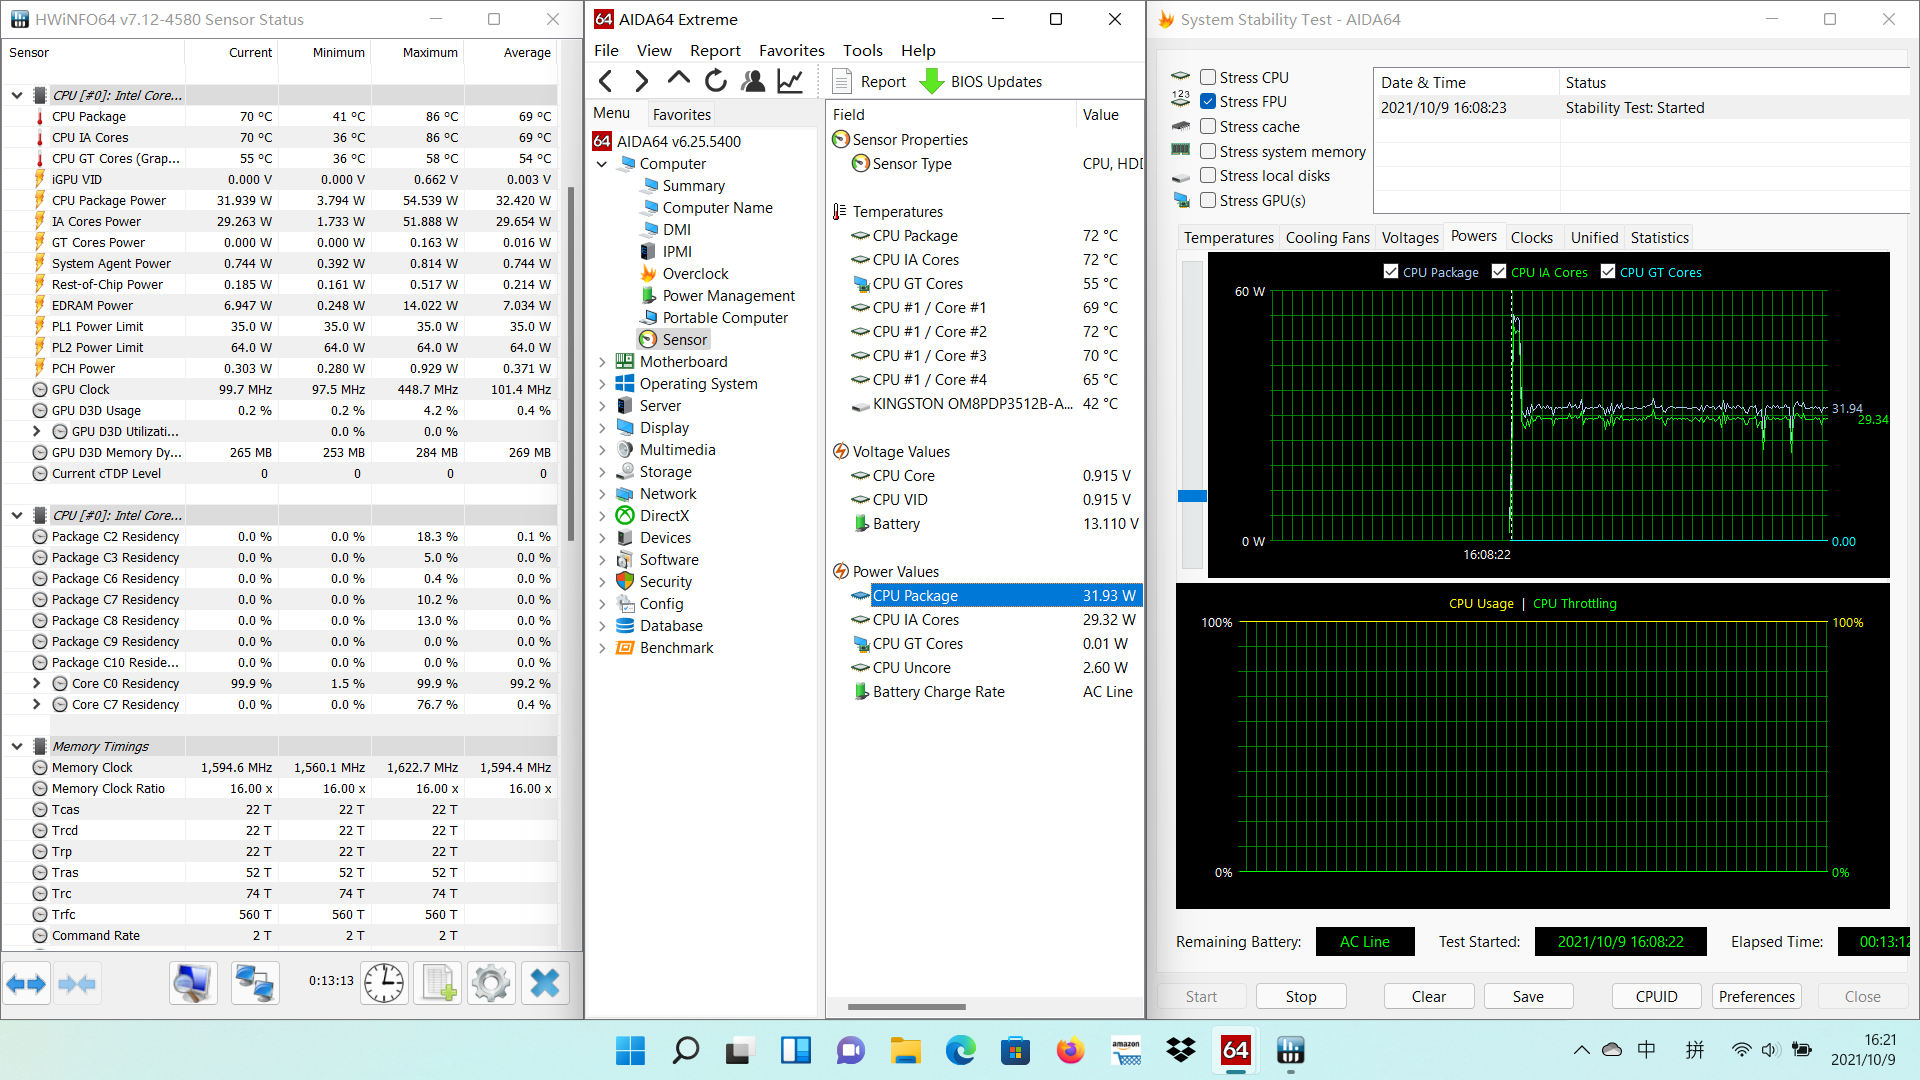Screen dimensions: 1920x1080
Task: Enable Stress cache checkbox
Action: pos(1208,126)
